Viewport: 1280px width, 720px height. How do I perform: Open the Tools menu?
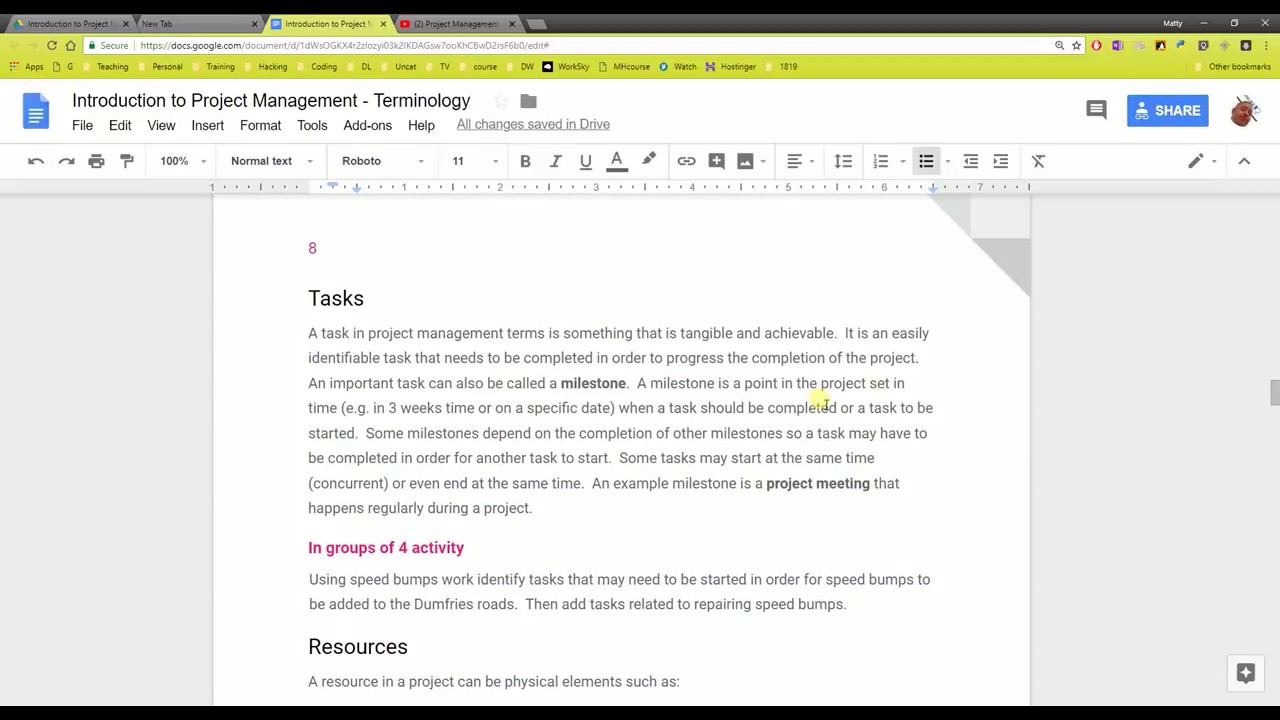point(312,125)
